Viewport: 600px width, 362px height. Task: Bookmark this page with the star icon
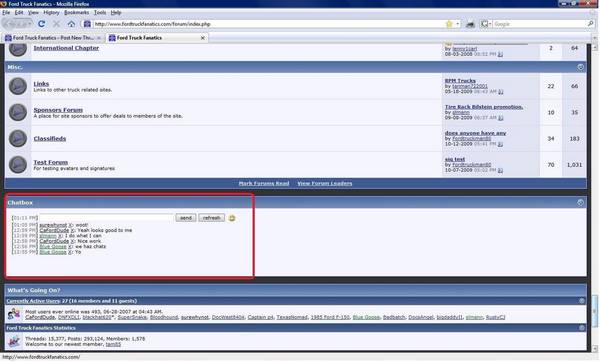[449, 24]
